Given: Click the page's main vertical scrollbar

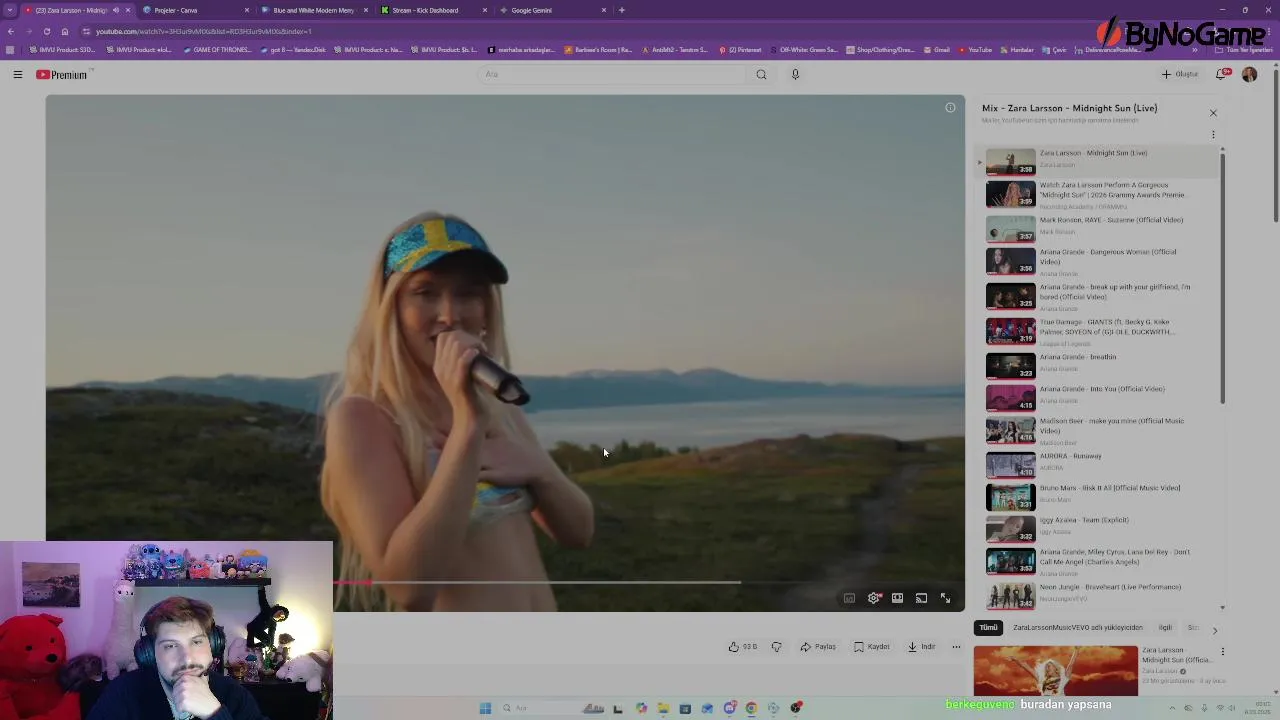Looking at the screenshot, I should click(x=1275, y=145).
